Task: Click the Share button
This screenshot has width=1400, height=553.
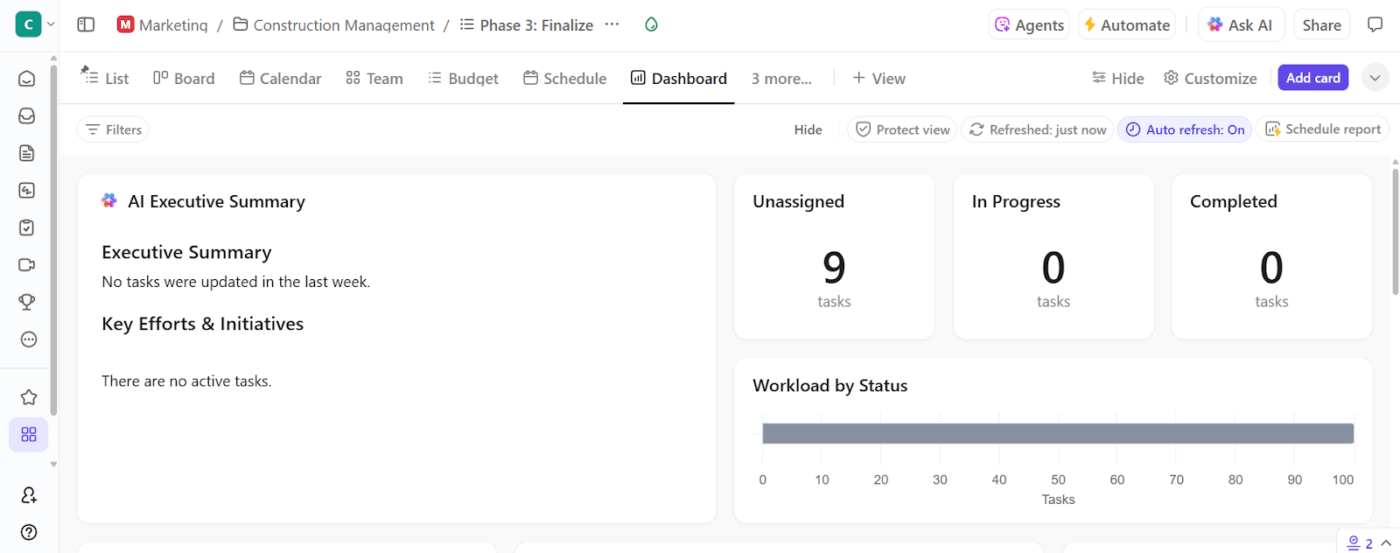Action: click(1321, 25)
